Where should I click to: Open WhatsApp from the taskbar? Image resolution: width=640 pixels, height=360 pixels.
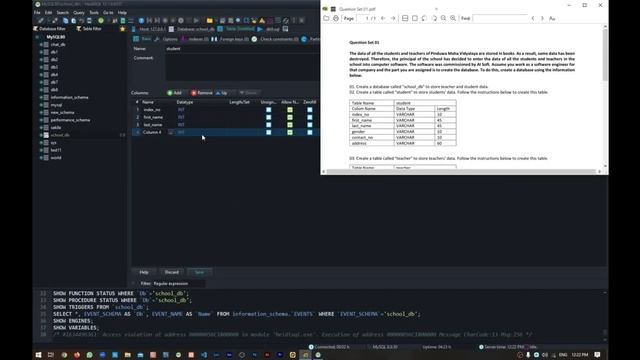coord(89,355)
